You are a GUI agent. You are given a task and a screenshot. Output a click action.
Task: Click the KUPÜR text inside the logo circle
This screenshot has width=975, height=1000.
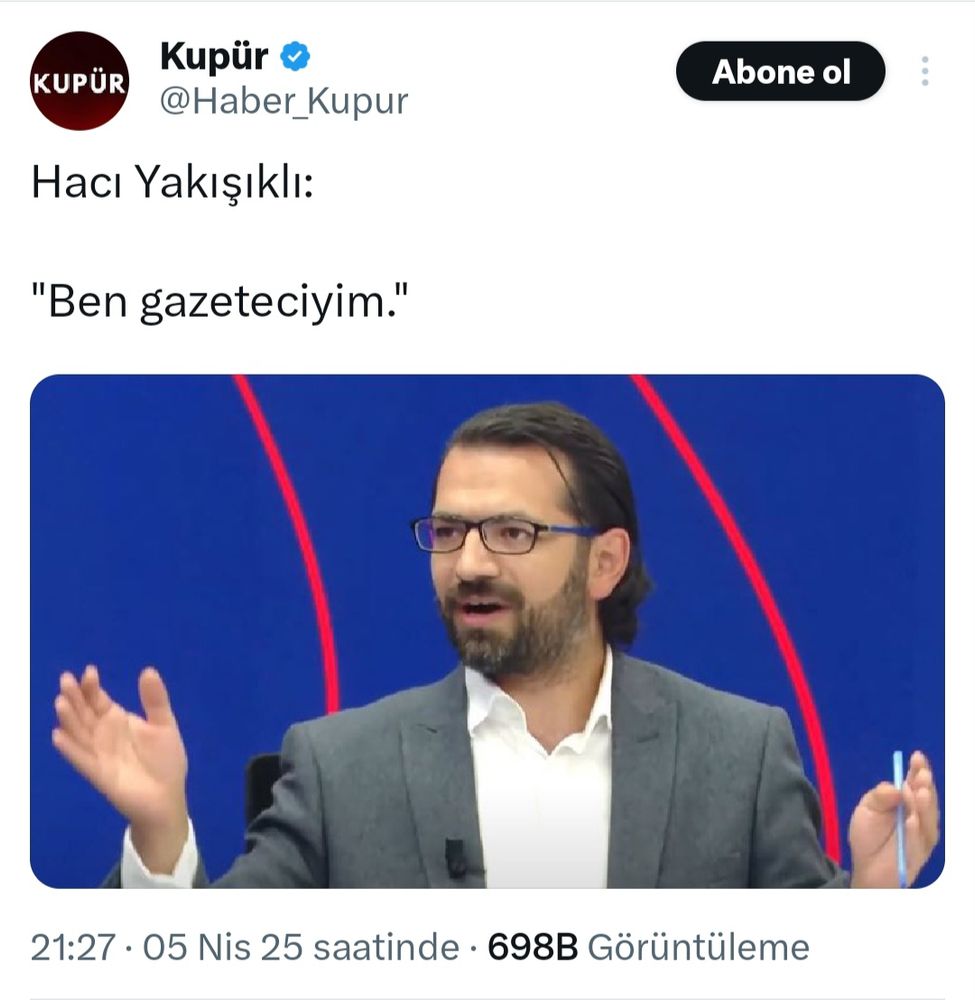80,83
